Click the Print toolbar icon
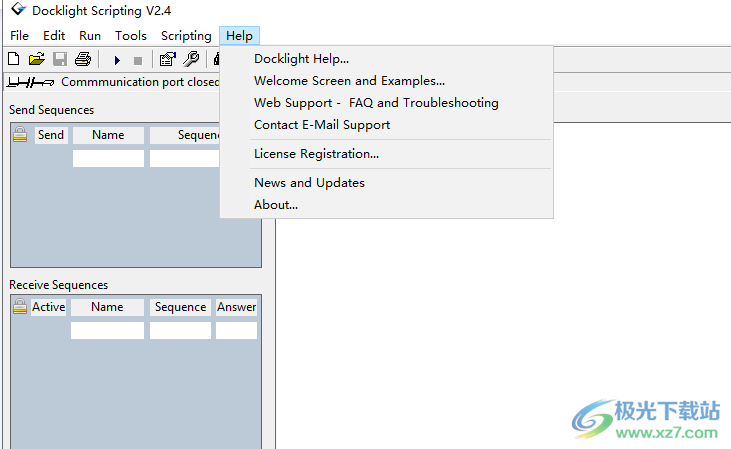731x449 pixels. (x=83, y=60)
